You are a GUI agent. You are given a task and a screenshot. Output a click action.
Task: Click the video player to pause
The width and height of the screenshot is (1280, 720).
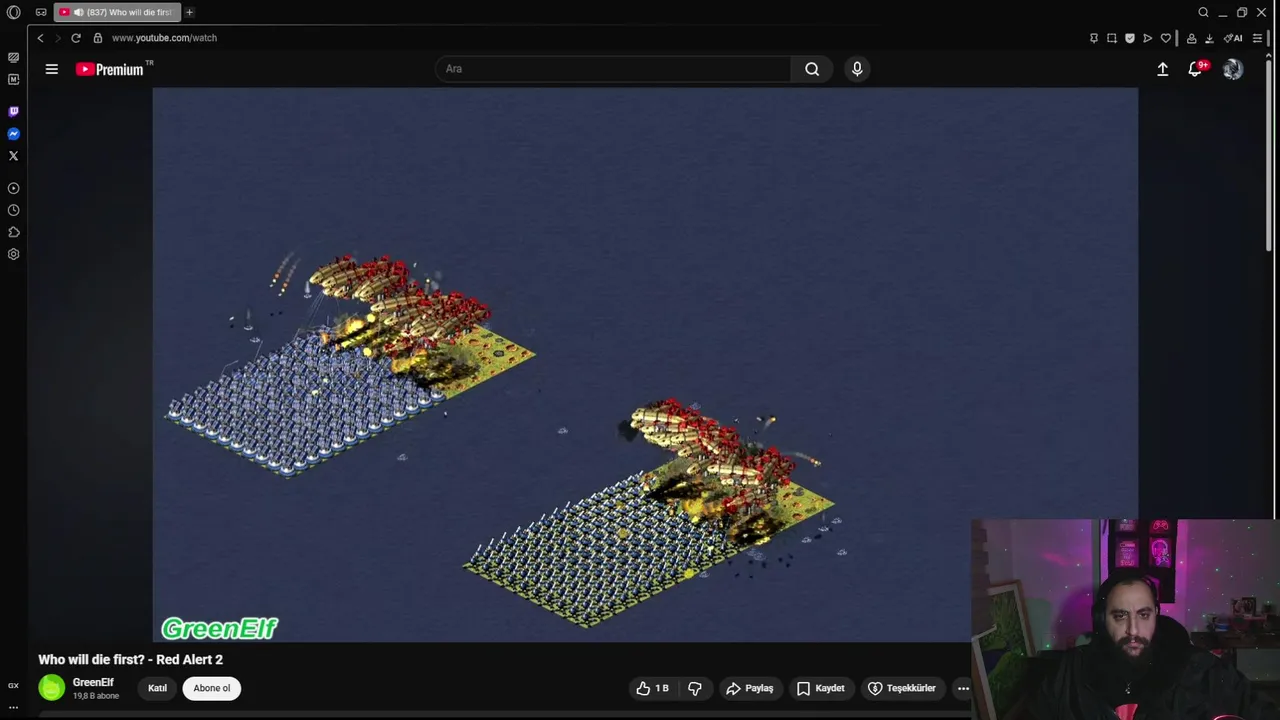pyautogui.click(x=645, y=365)
